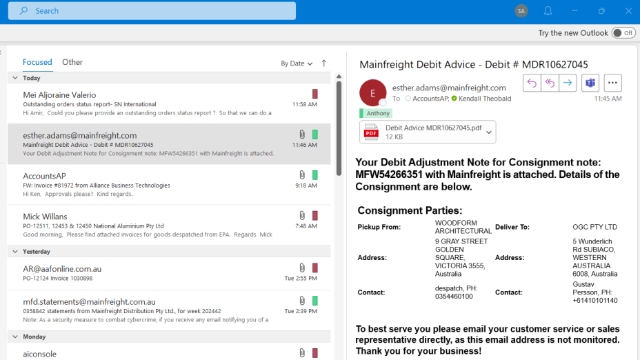Click the red category tag on aiconsole email
The height and width of the screenshot is (360, 640).
pyautogui.click(x=315, y=353)
